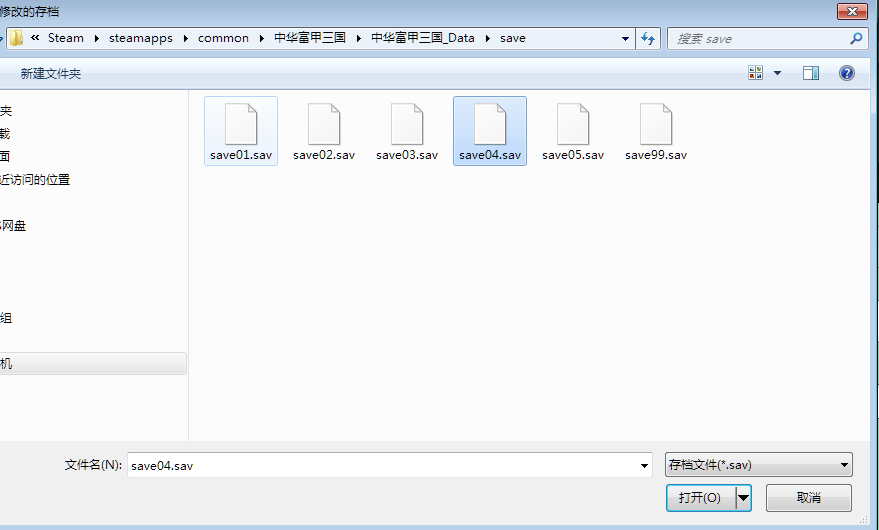Select the highlighted 机 item in sidebar
The width and height of the screenshot is (879, 530).
point(93,363)
